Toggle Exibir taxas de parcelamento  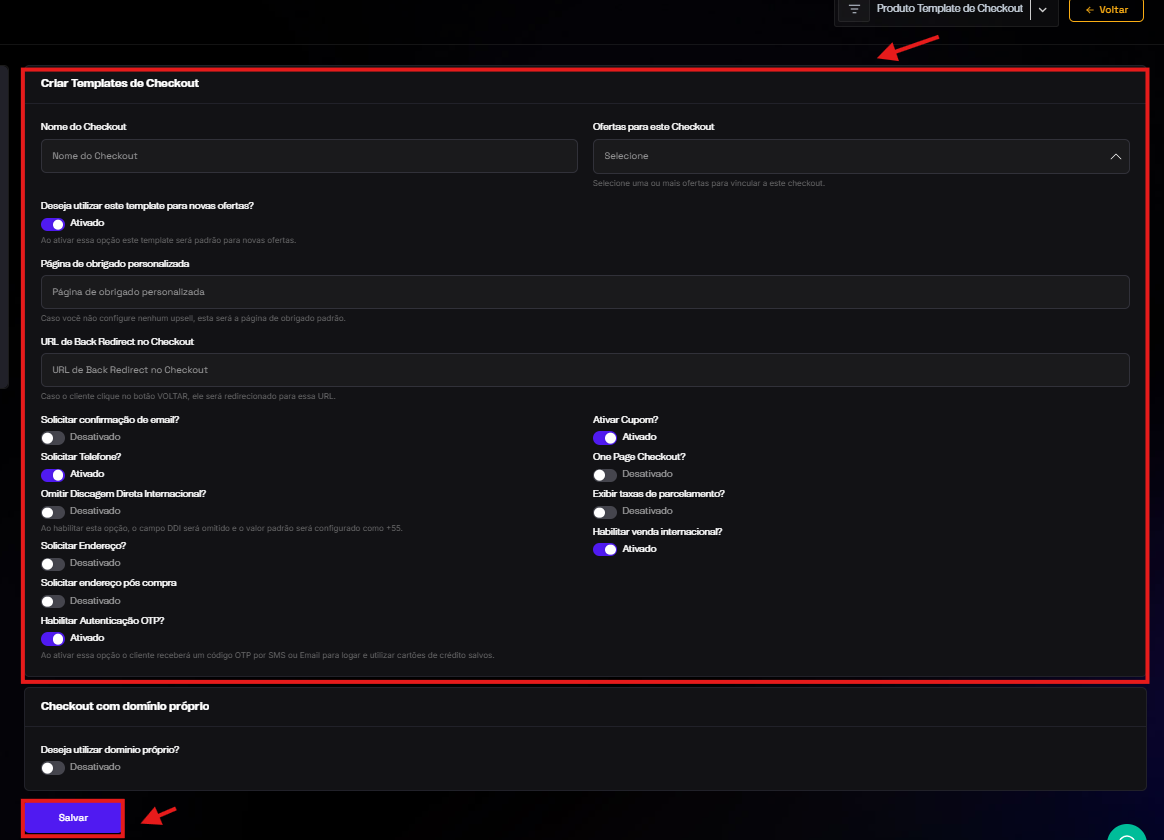pos(605,512)
